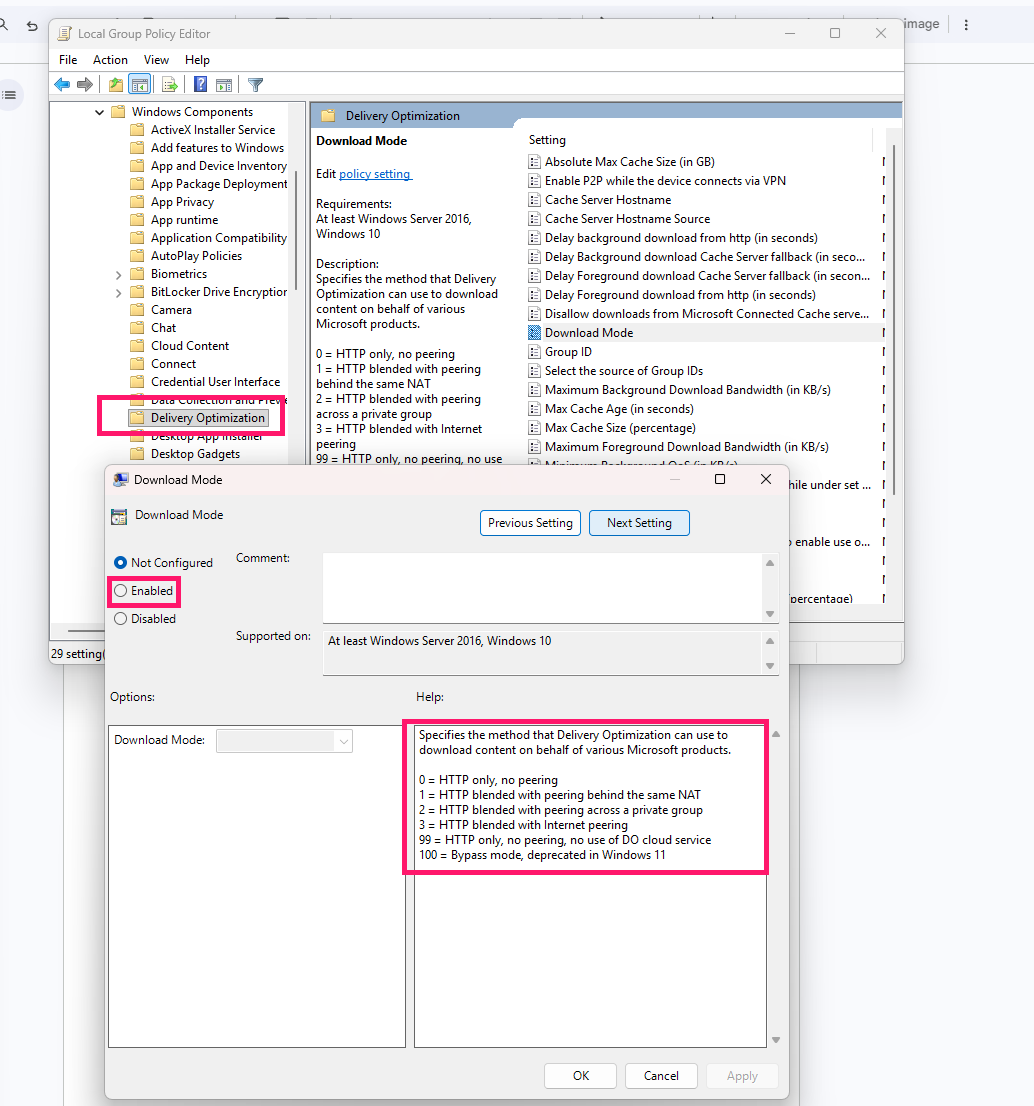Click the Desktop Gadgets folder icon
1034x1106 pixels.
tap(138, 454)
